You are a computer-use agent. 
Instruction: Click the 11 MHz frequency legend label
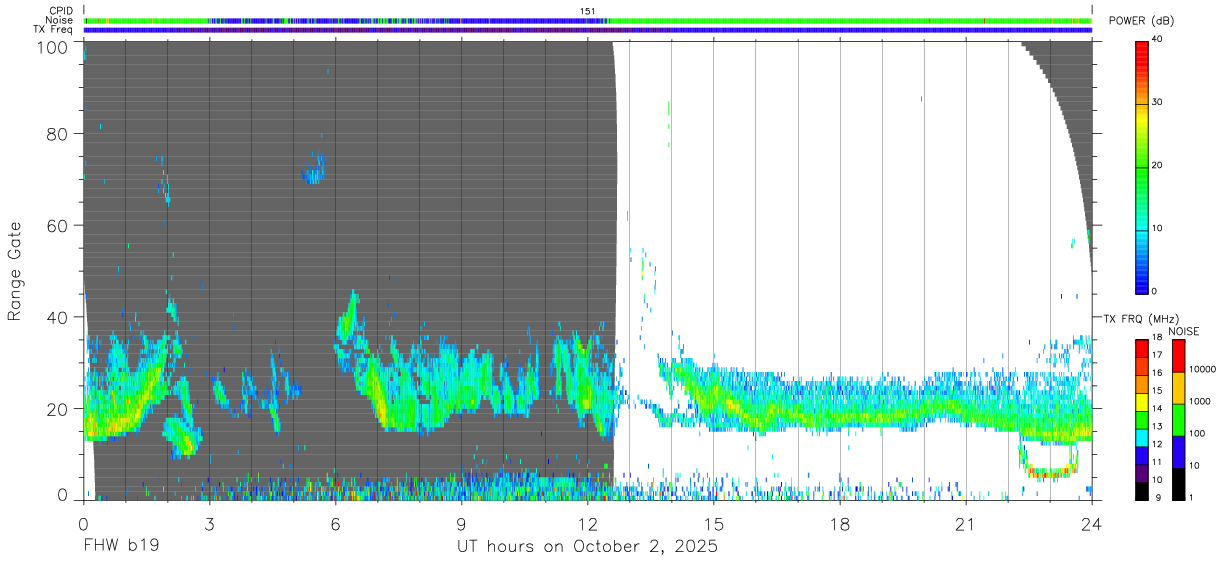coord(1157,462)
